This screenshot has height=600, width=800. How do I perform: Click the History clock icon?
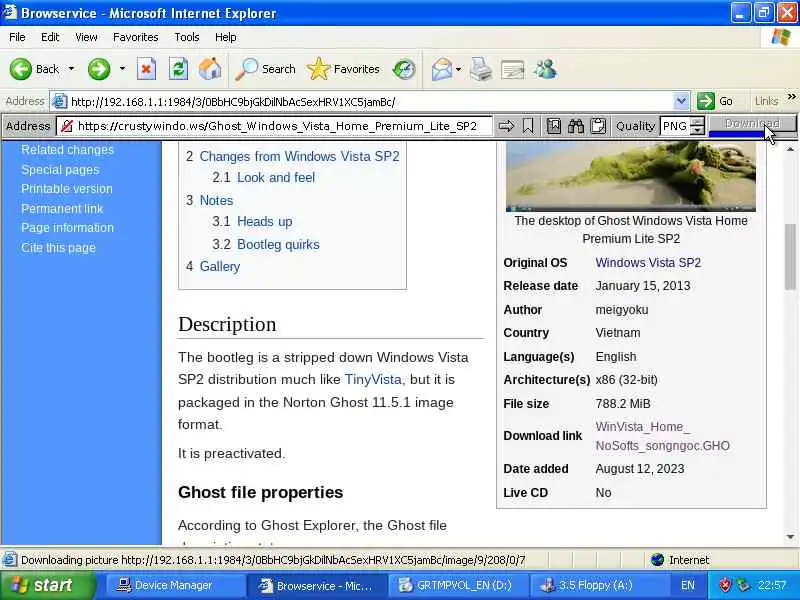(x=404, y=69)
